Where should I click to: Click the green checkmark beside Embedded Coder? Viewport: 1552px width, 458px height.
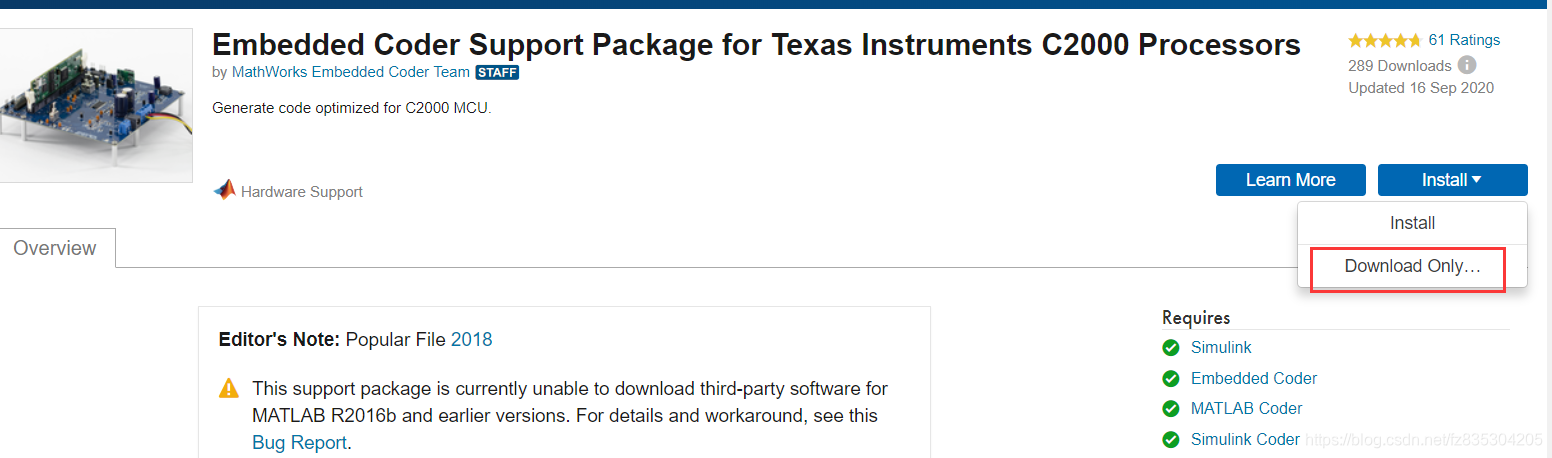(1171, 378)
